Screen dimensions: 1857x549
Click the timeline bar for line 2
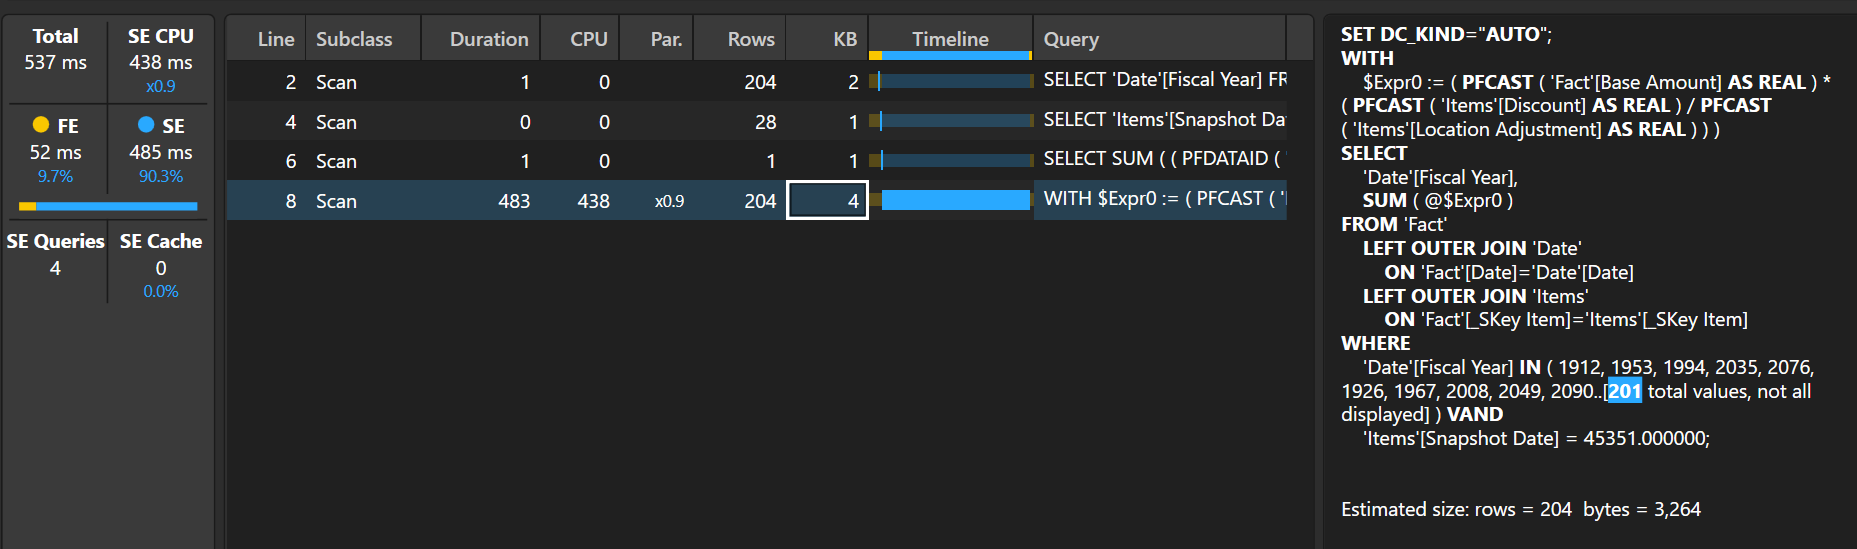click(x=955, y=81)
